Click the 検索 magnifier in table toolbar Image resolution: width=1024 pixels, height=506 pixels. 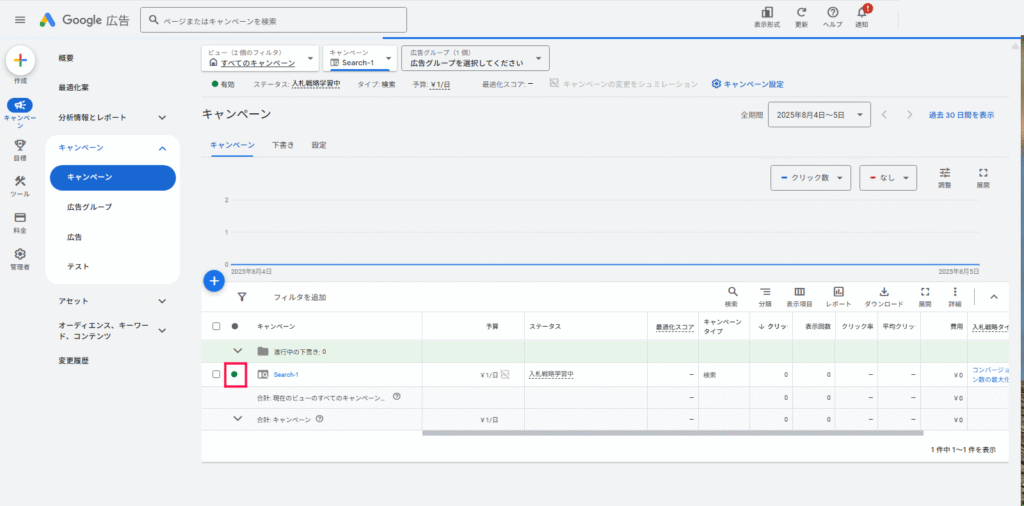pyautogui.click(x=732, y=292)
